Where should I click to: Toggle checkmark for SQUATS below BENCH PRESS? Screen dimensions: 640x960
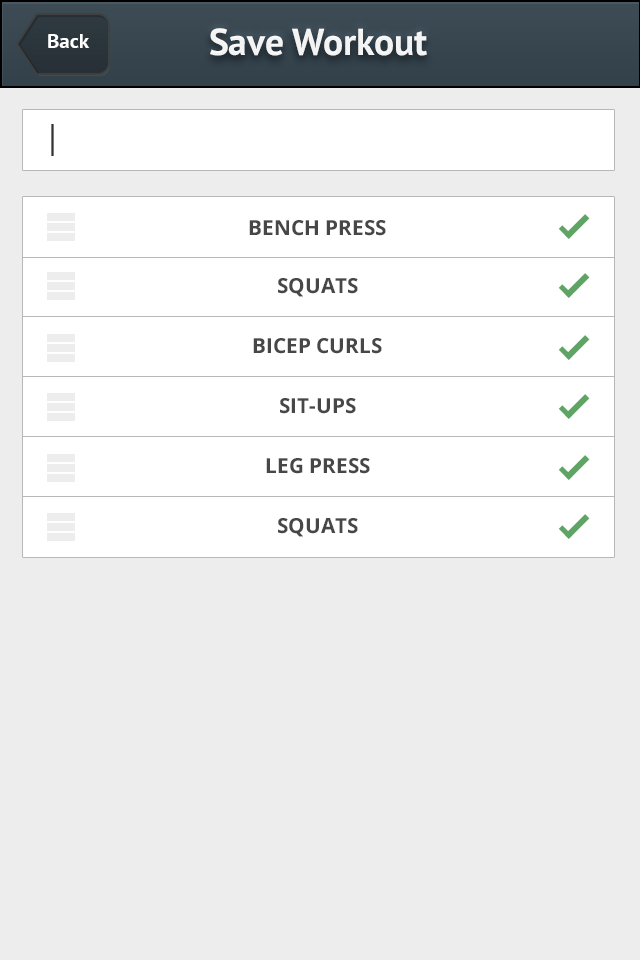point(573,286)
